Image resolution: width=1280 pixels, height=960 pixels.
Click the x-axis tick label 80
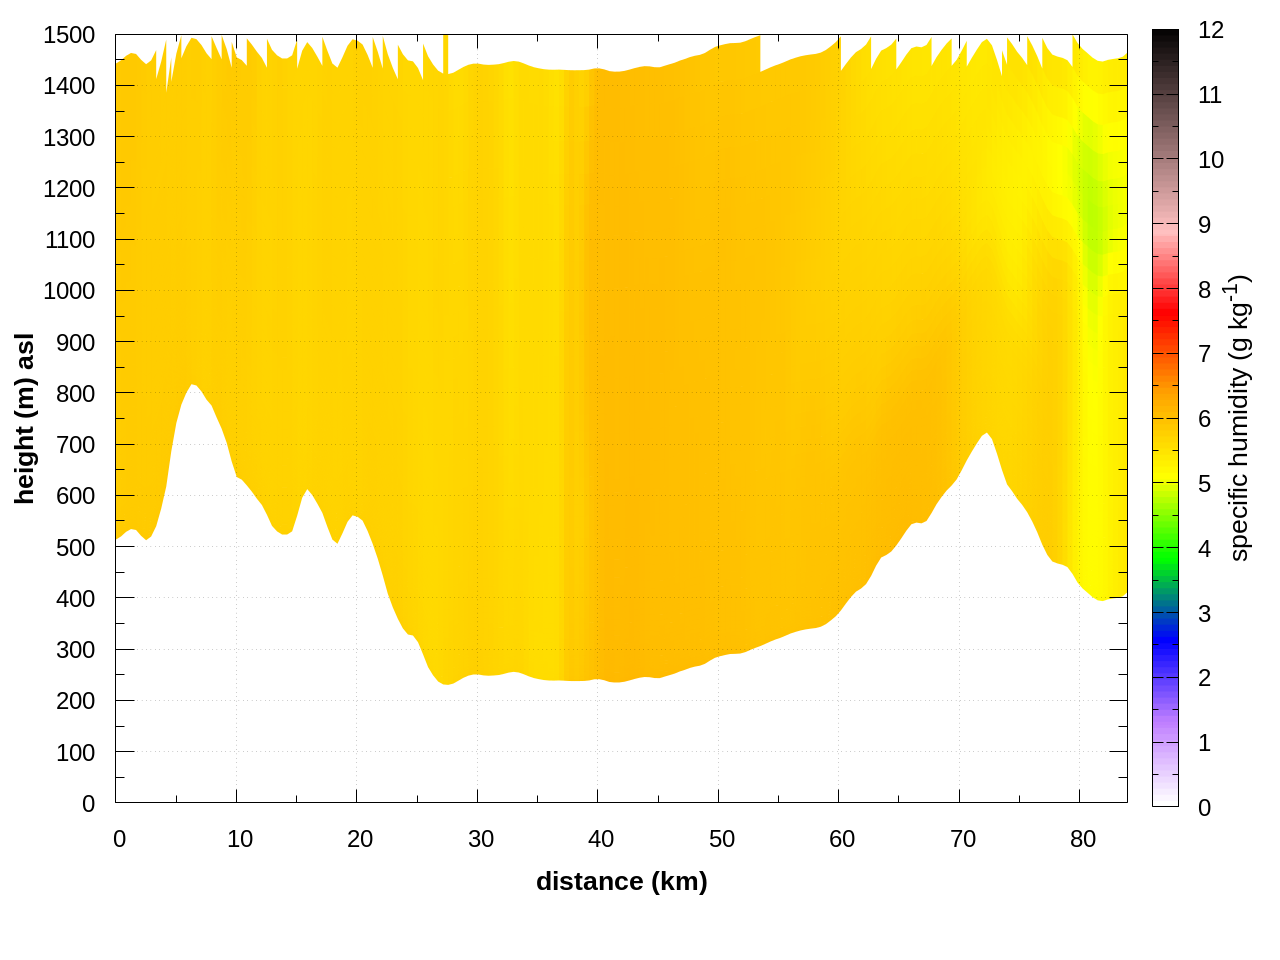tap(1083, 839)
